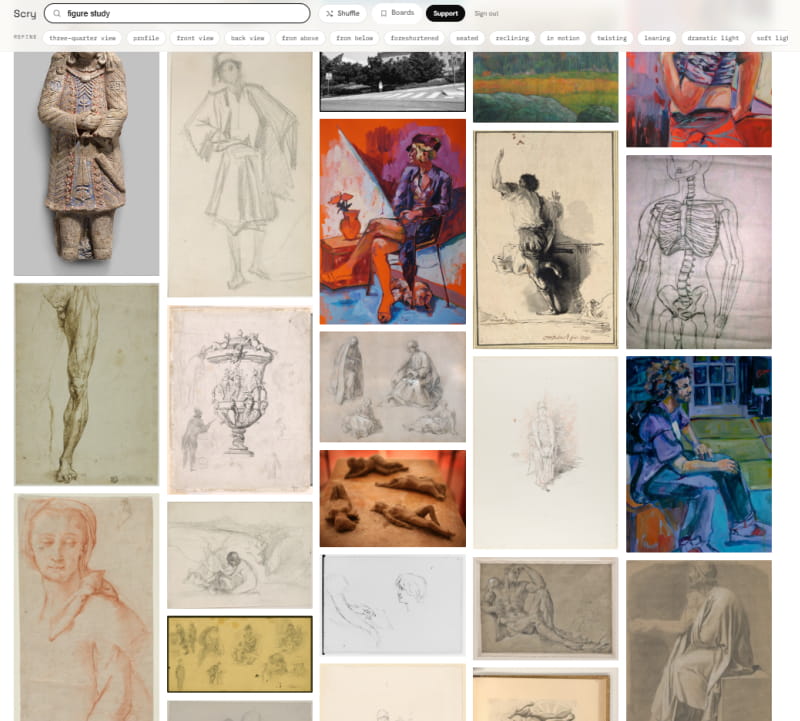
Task: Open the framed gray crouching figure drawing
Action: [x=545, y=608]
